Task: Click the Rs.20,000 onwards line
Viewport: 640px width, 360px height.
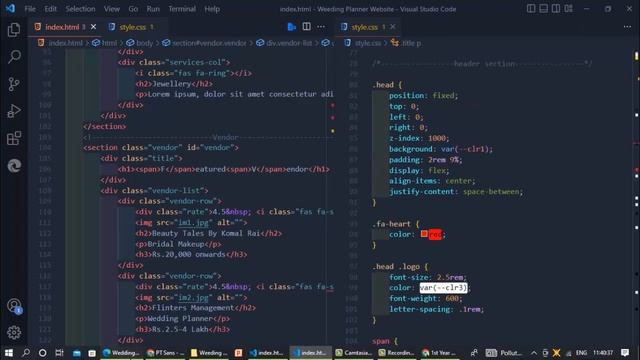Action: point(191,254)
